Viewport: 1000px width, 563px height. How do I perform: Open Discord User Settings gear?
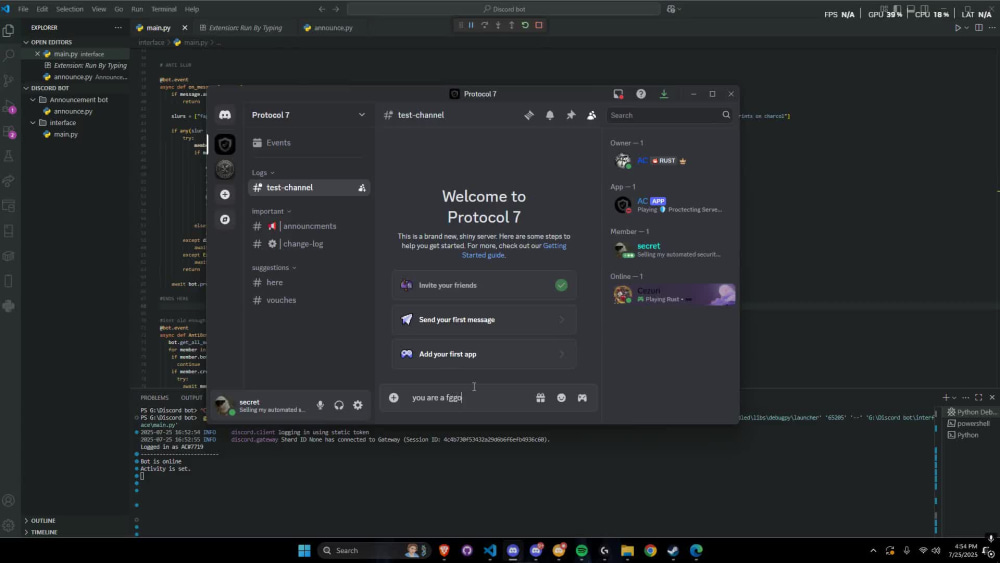click(x=358, y=406)
